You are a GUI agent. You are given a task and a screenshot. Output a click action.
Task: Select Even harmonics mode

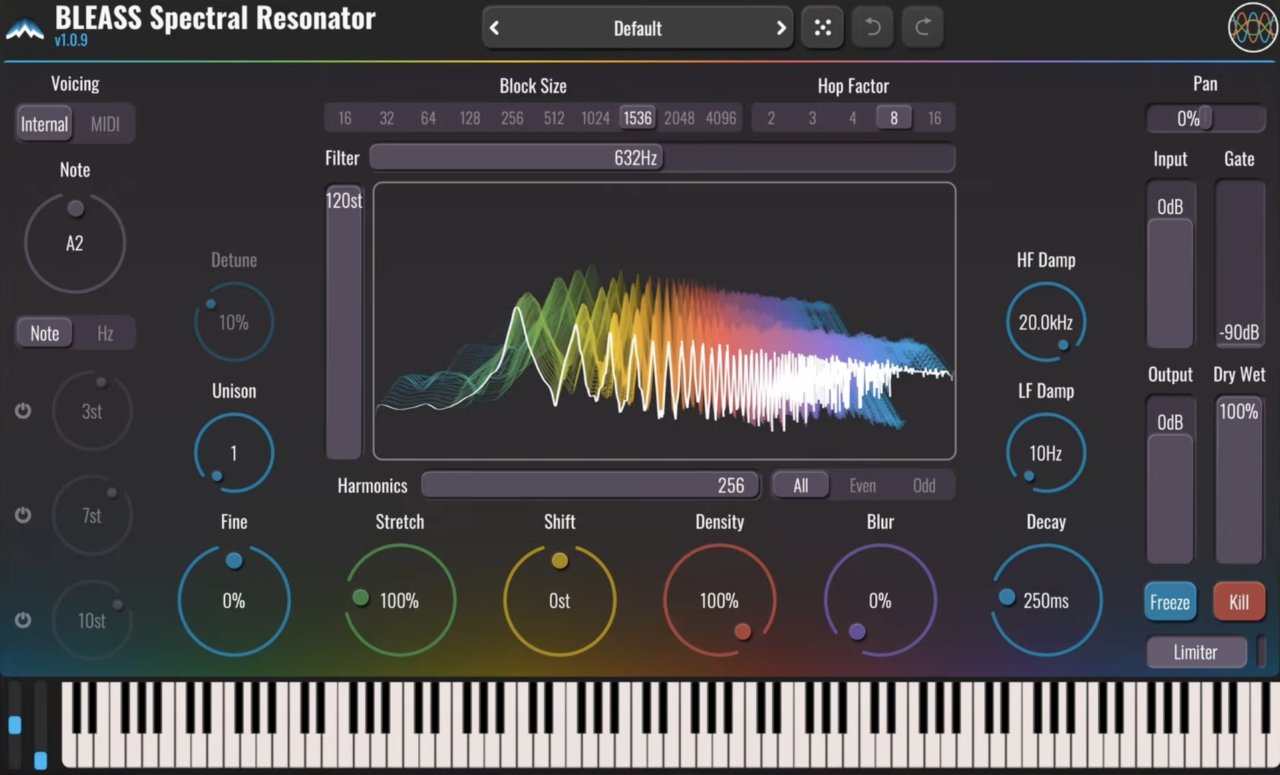pyautogui.click(x=862, y=485)
